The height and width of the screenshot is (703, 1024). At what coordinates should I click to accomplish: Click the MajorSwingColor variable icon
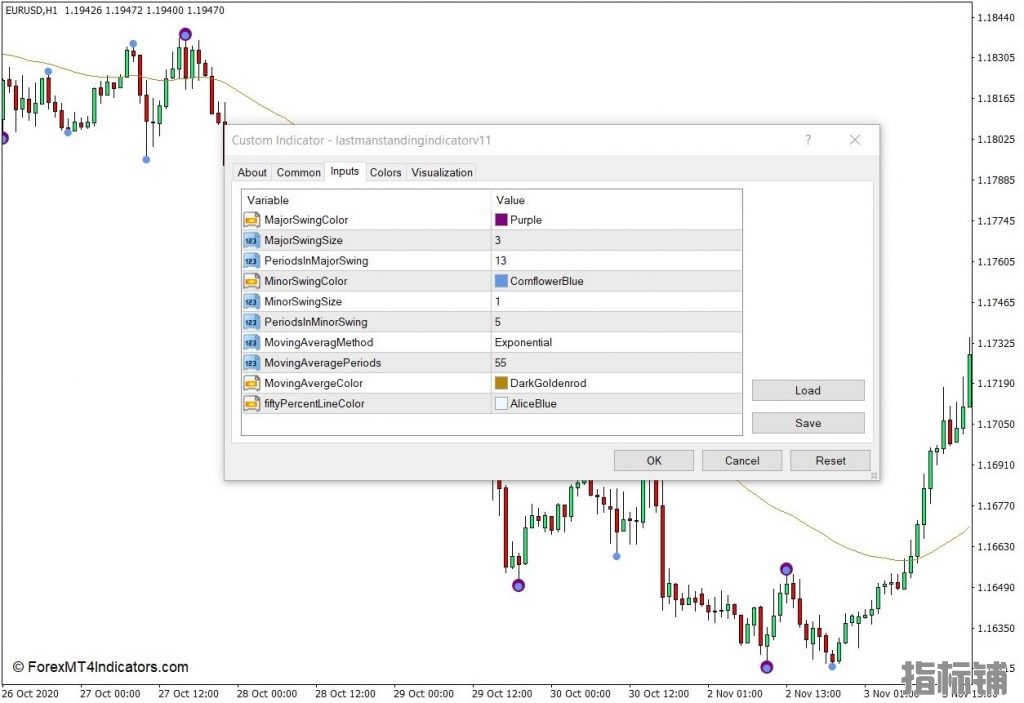(x=251, y=220)
